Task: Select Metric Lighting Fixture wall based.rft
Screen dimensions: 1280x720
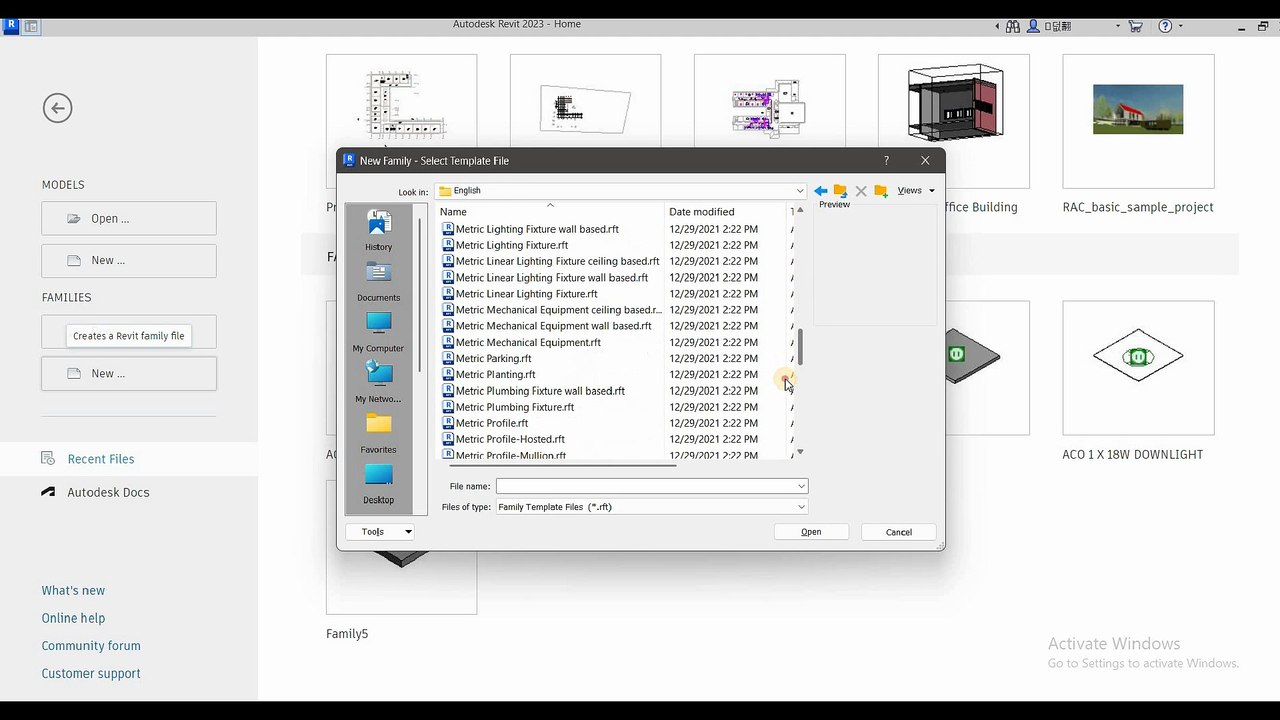Action: 537,229
